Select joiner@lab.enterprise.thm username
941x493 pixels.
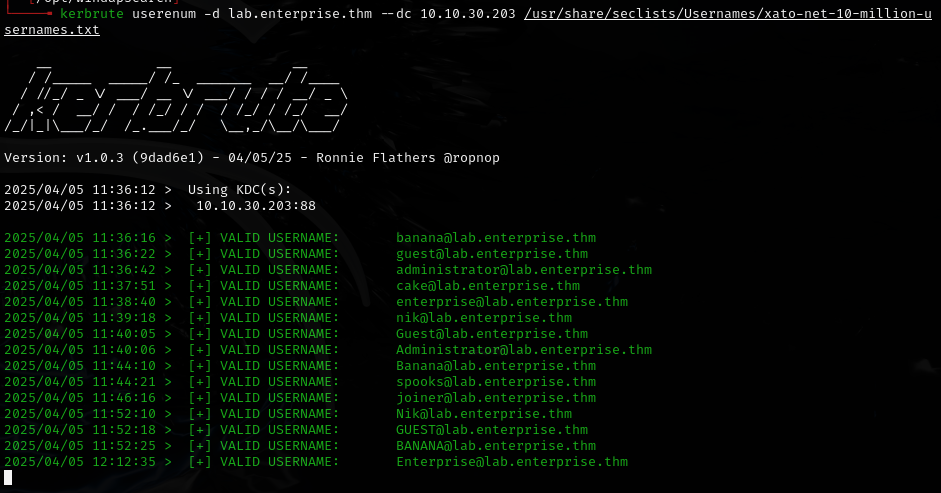(x=496, y=398)
